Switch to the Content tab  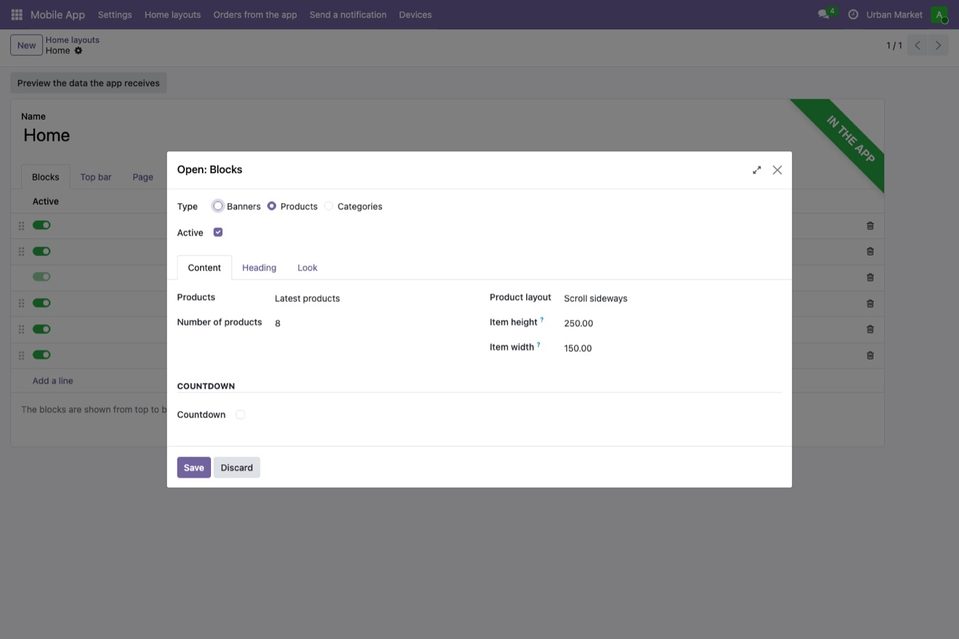204,268
